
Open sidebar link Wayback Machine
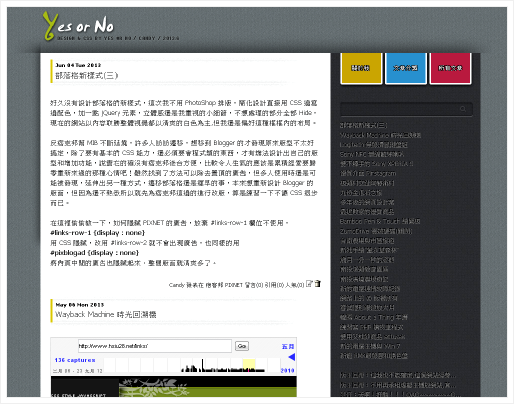coord(380,135)
